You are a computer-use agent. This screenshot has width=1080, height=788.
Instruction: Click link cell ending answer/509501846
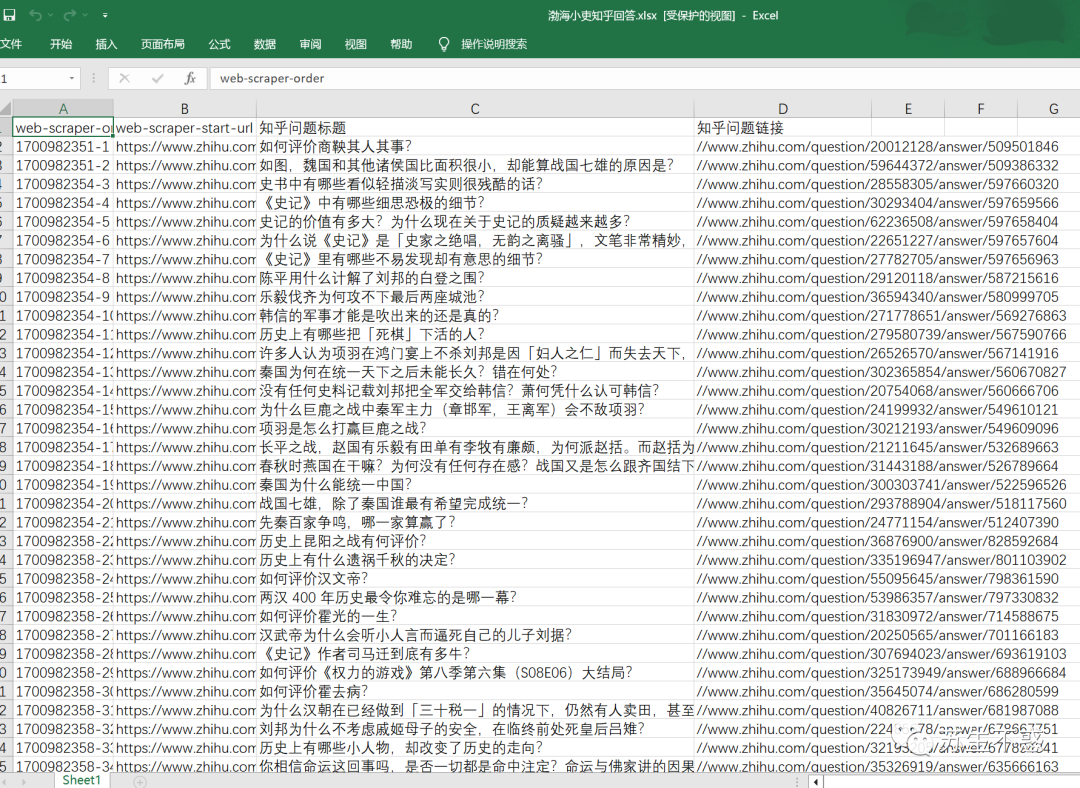(x=878, y=147)
